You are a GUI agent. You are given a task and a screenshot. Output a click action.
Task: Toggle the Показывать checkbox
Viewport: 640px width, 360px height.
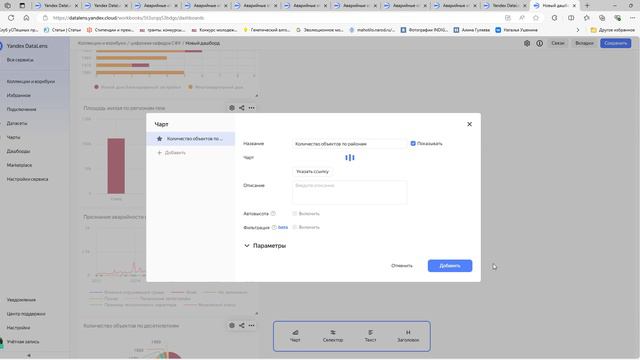tap(413, 144)
